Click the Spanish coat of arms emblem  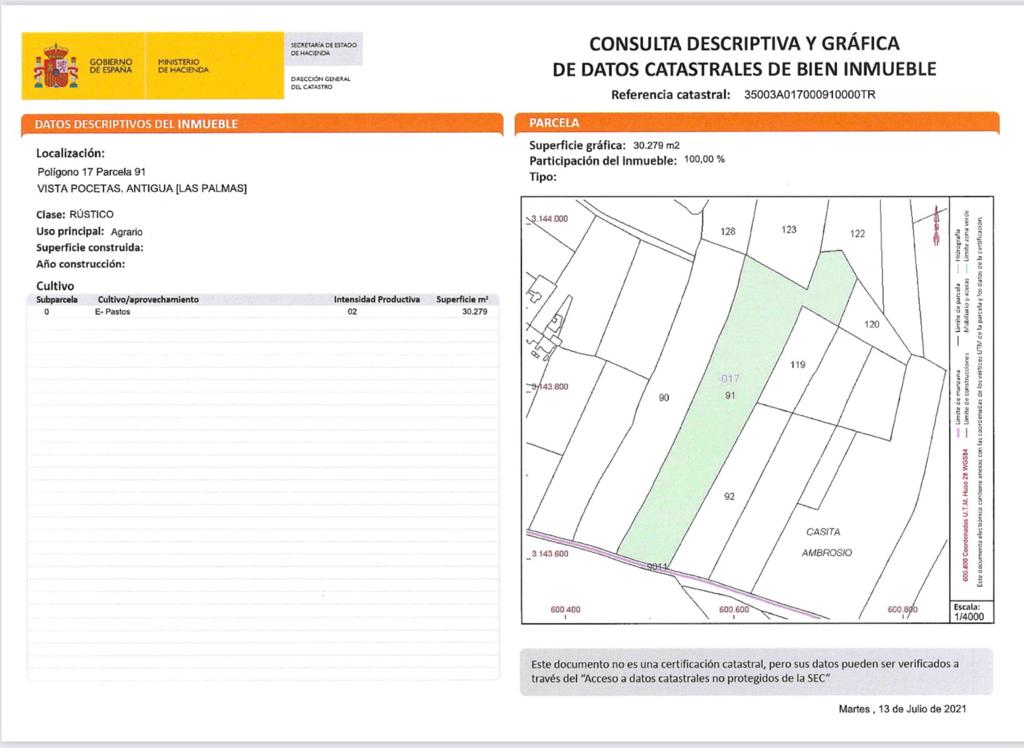(x=55, y=66)
